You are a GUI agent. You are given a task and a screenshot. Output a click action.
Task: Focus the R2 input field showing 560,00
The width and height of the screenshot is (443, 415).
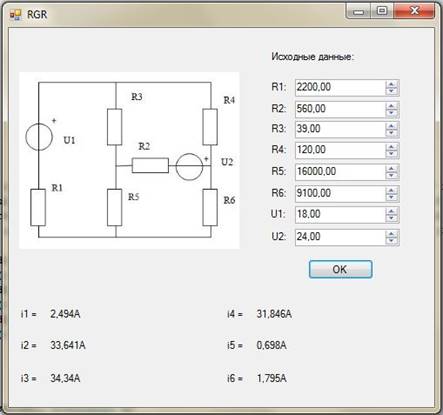[340, 109]
